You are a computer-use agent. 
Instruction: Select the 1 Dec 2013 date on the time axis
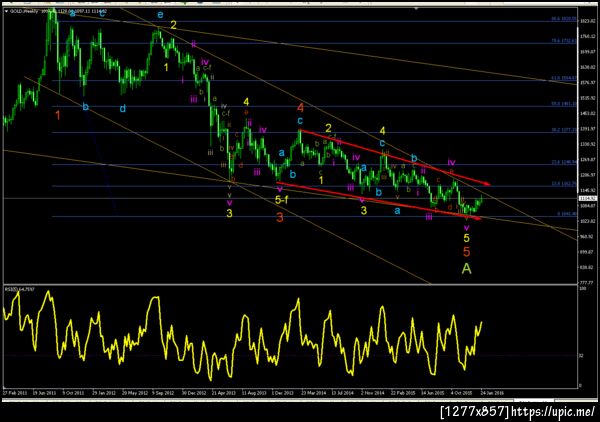click(282, 393)
